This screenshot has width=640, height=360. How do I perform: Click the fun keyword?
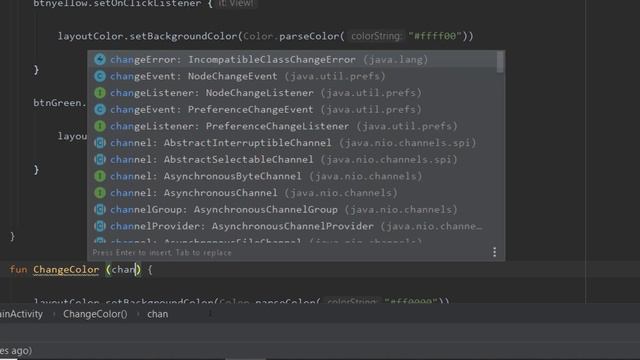[18, 270]
